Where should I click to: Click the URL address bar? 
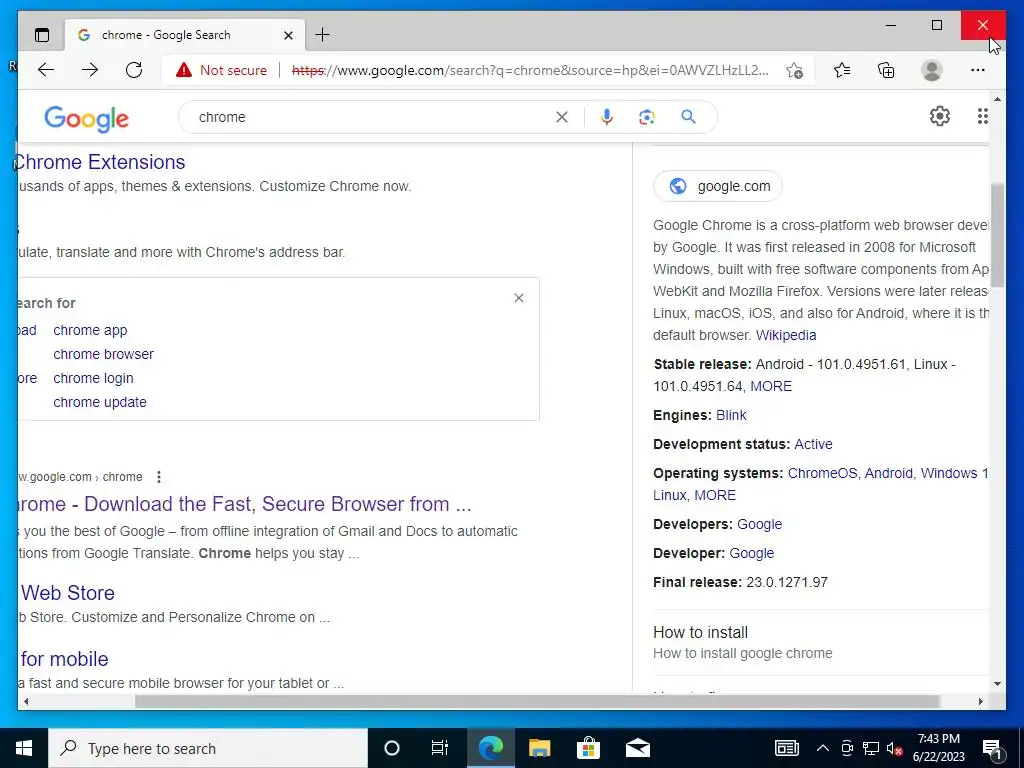(530, 70)
